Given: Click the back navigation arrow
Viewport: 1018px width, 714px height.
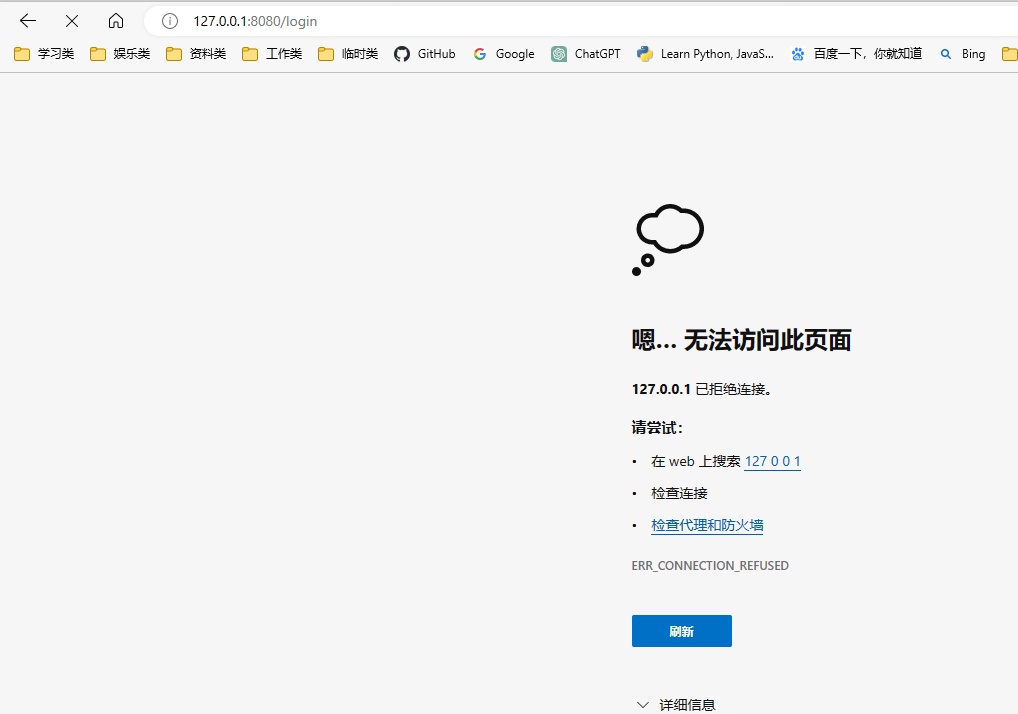Looking at the screenshot, I should point(26,20).
